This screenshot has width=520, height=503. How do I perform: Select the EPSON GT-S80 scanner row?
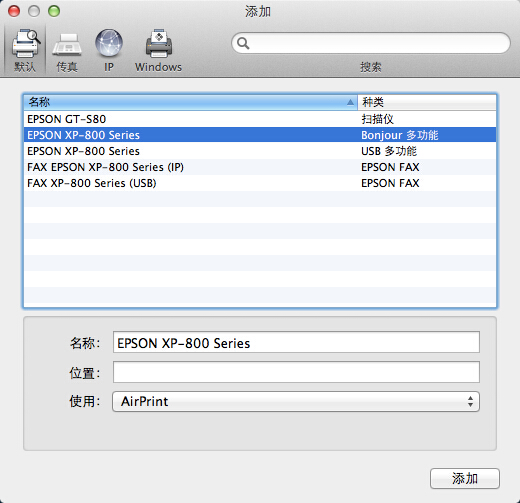(260, 119)
